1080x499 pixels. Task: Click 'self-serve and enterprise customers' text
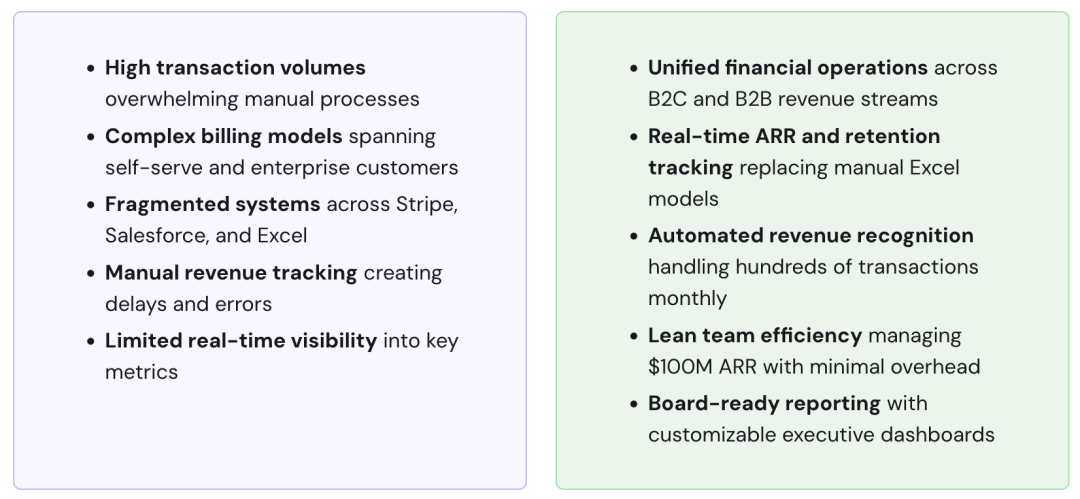[x=281, y=168]
